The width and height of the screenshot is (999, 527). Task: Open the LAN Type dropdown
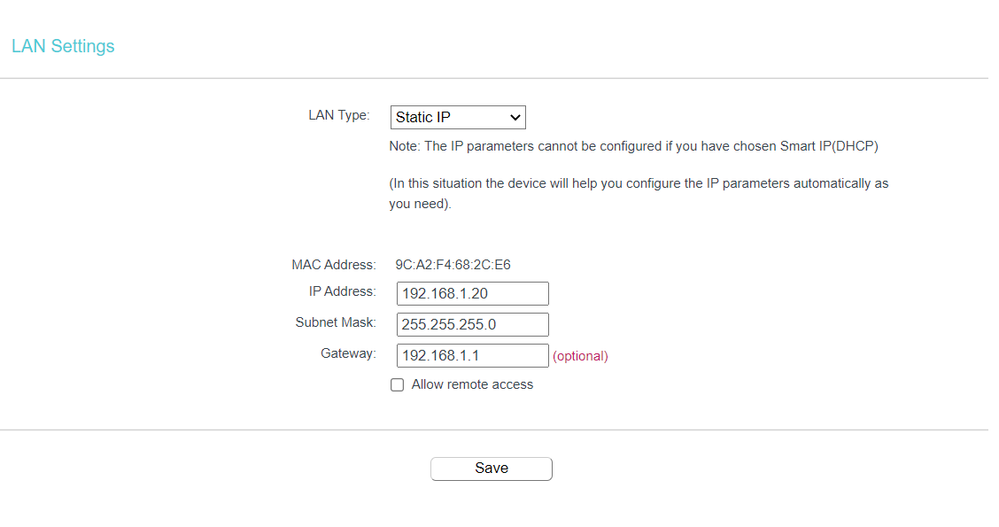click(457, 118)
